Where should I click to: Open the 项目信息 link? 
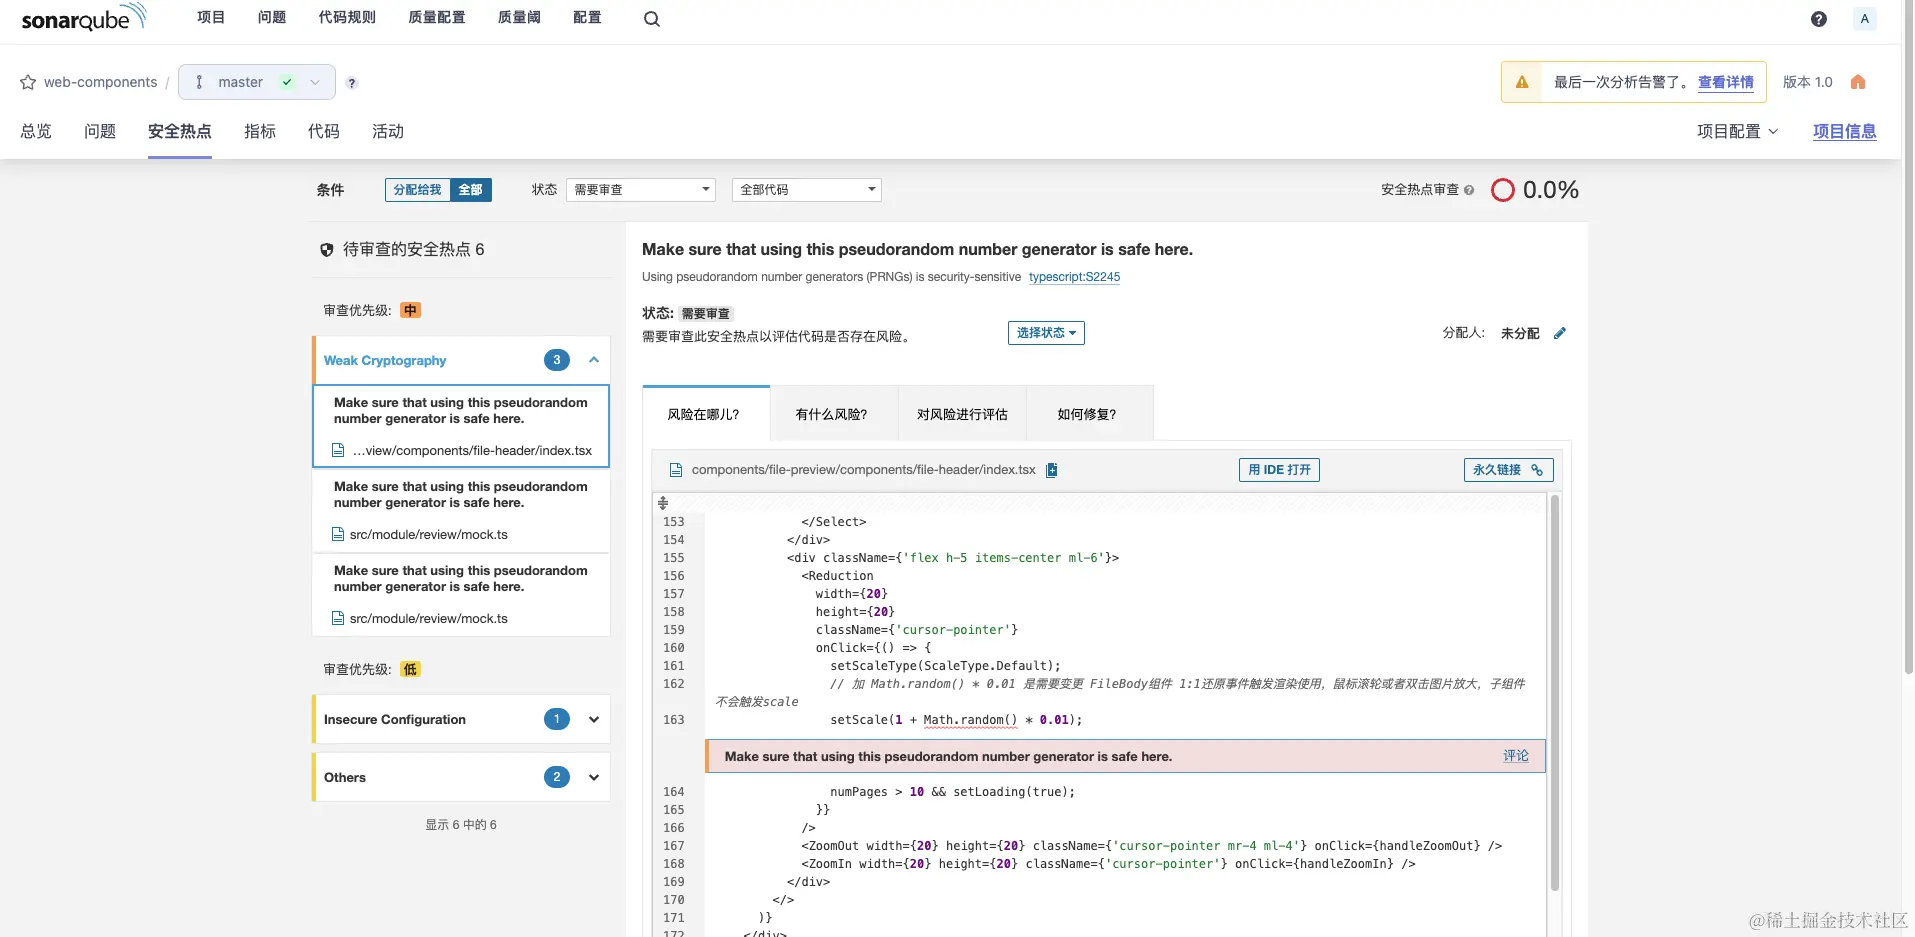[x=1844, y=131]
